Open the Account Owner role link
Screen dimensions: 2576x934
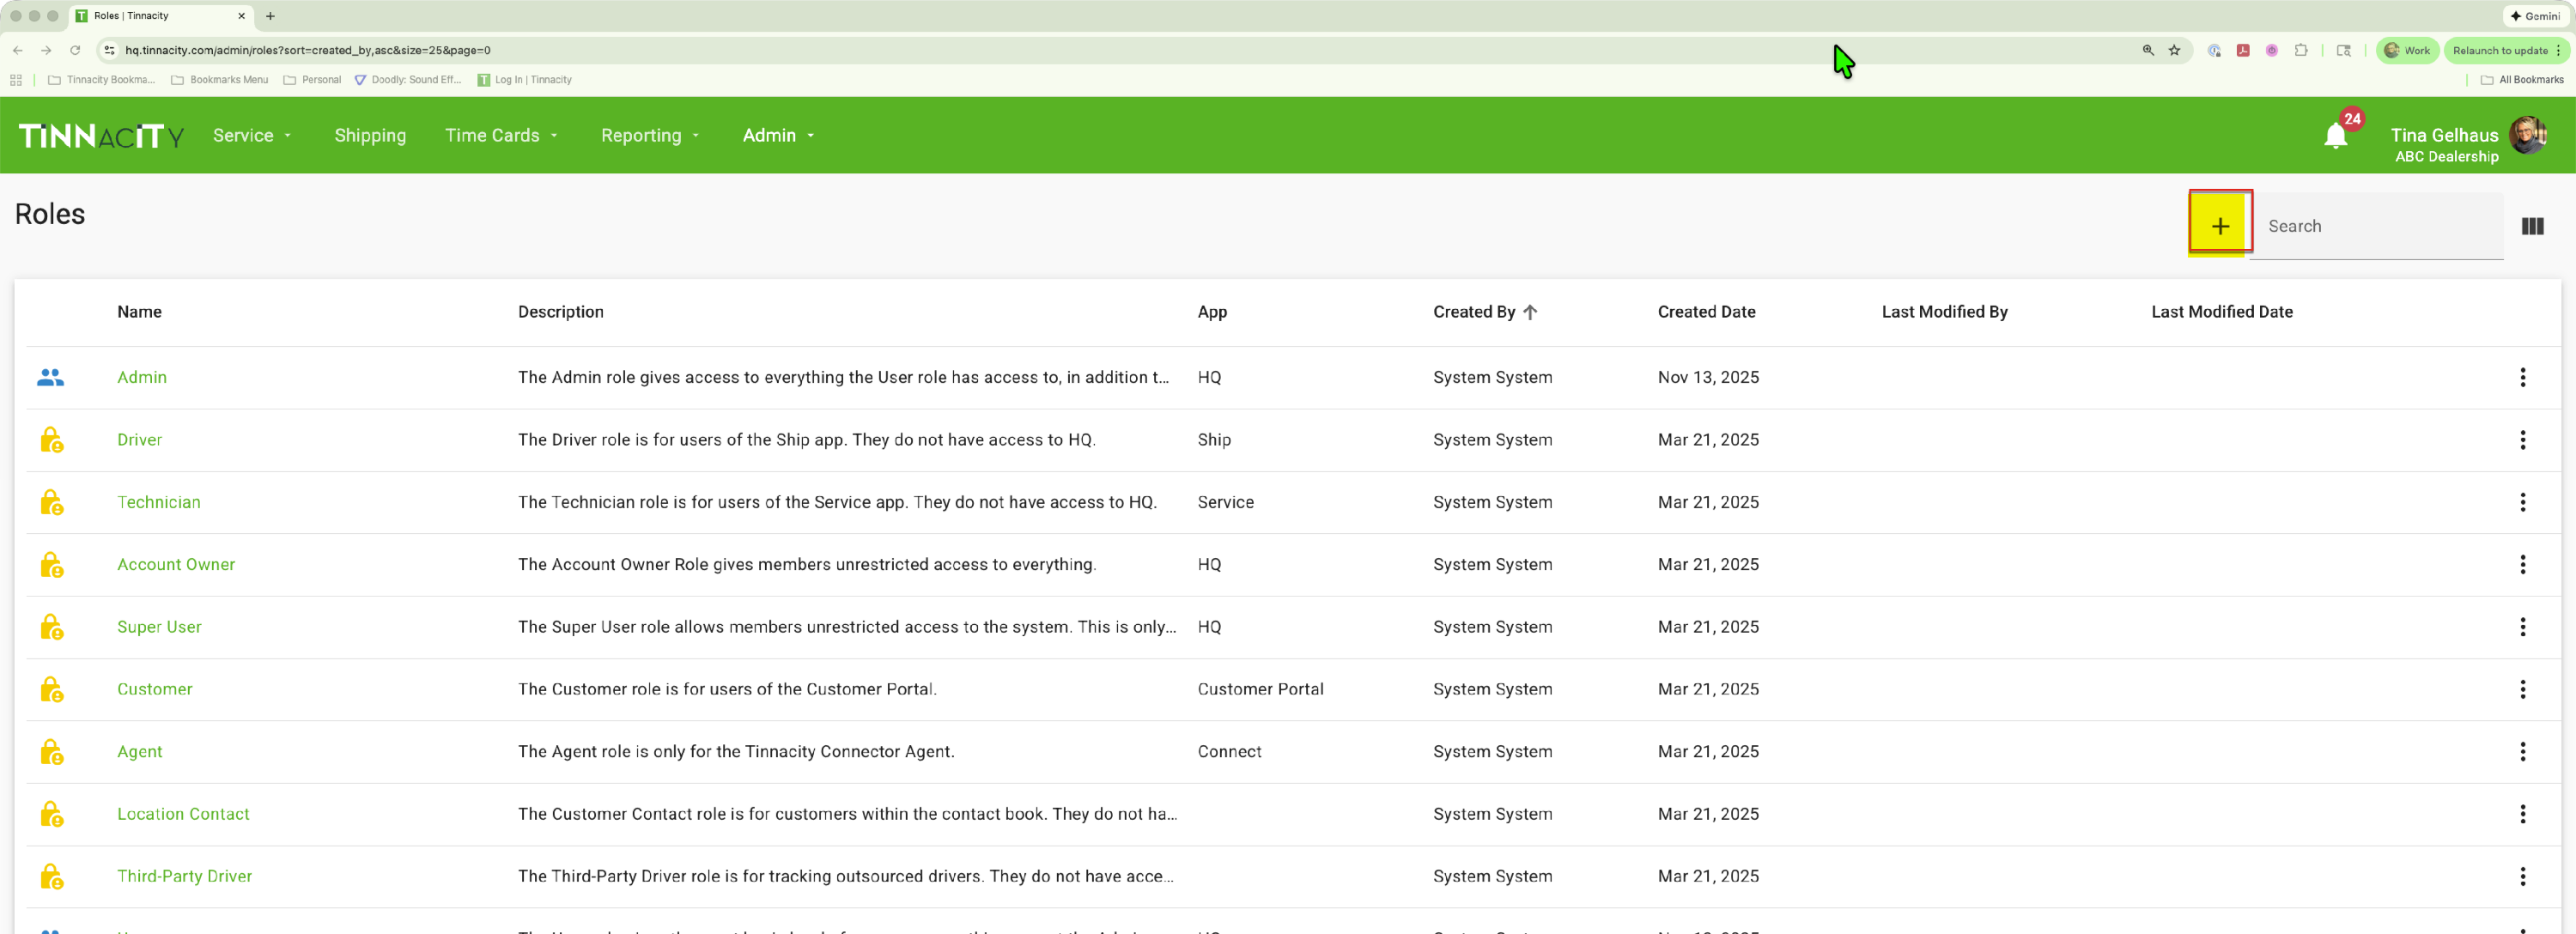(176, 564)
